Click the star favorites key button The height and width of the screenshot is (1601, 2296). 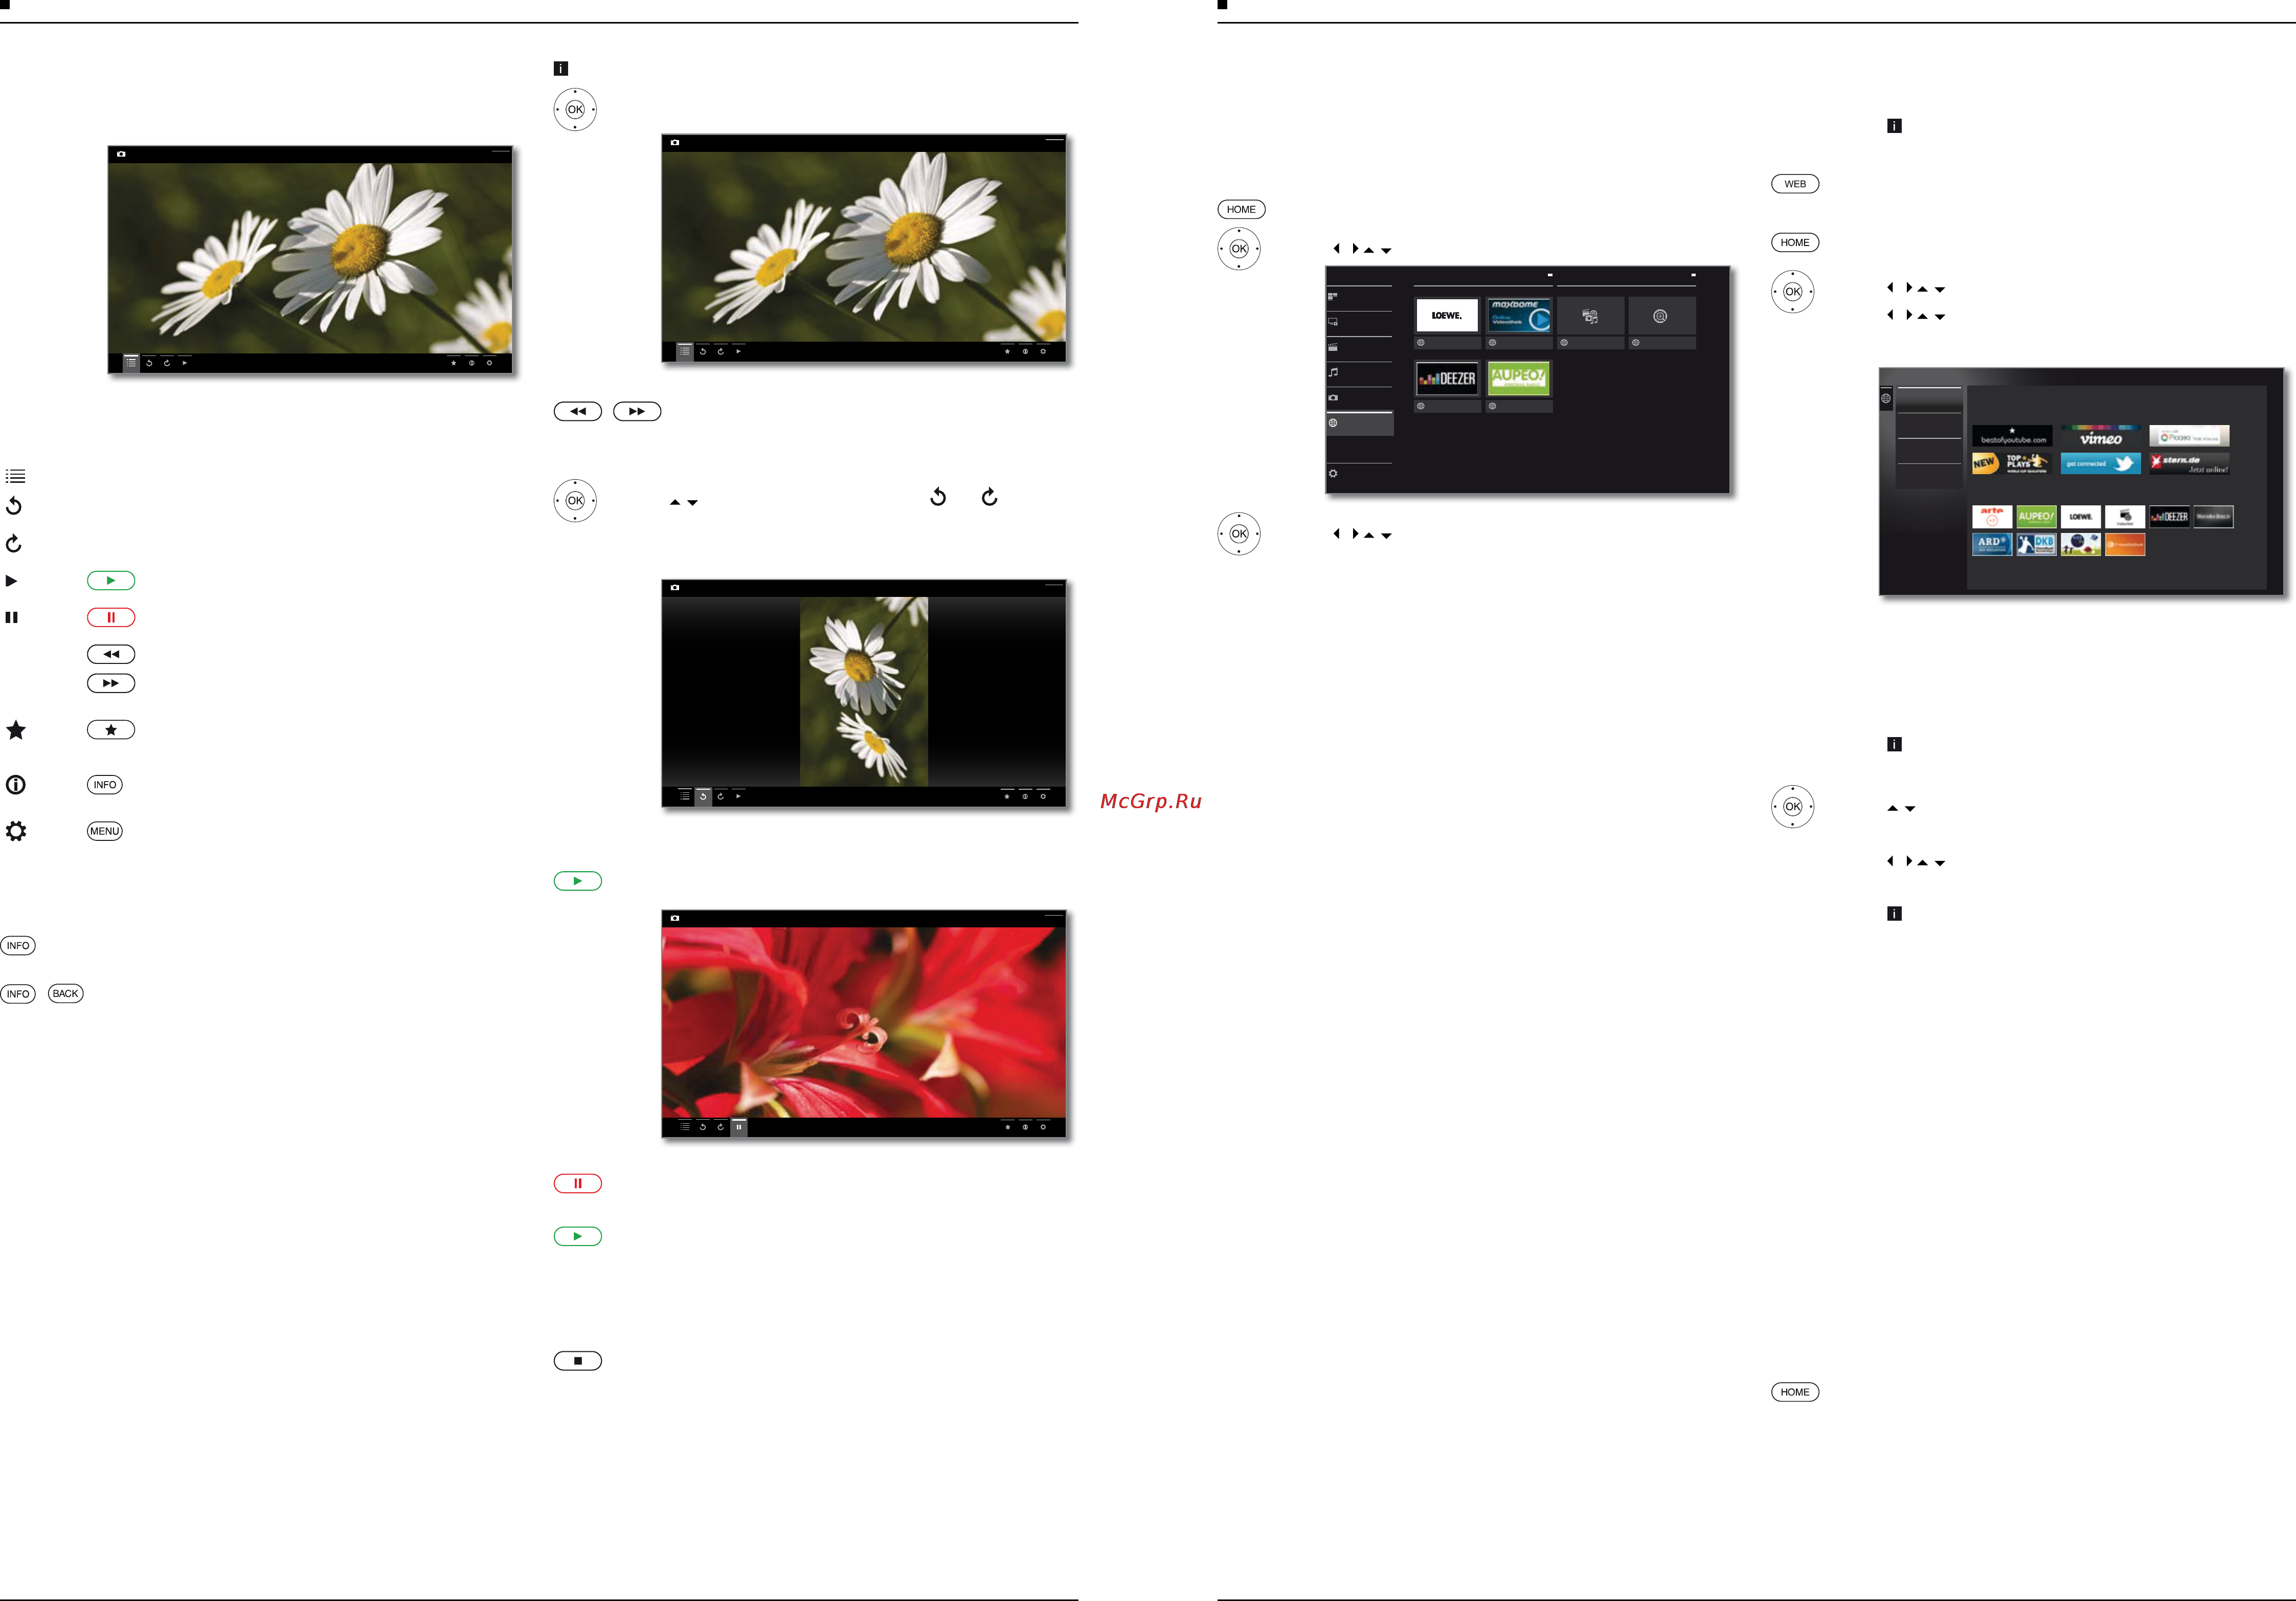[x=111, y=730]
